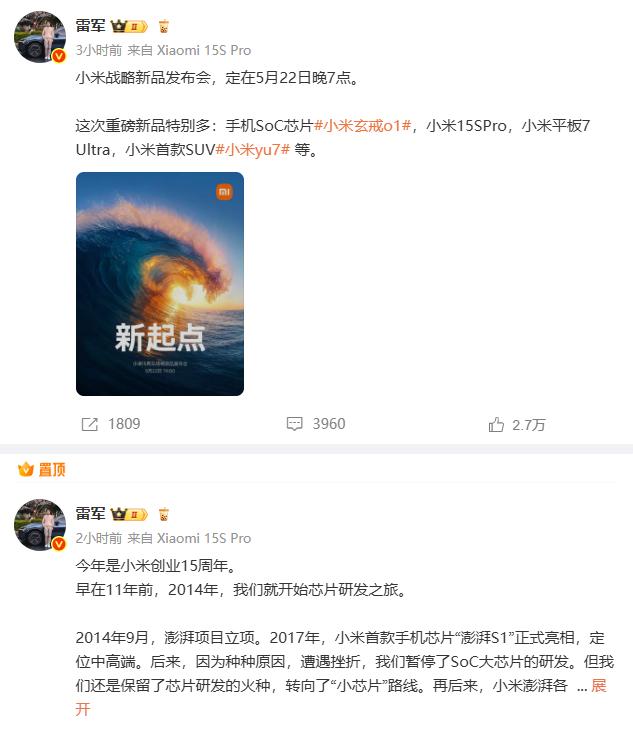Click the Xiaomi 15S Pro source on first post
The width and height of the screenshot is (633, 732).
pos(204,50)
